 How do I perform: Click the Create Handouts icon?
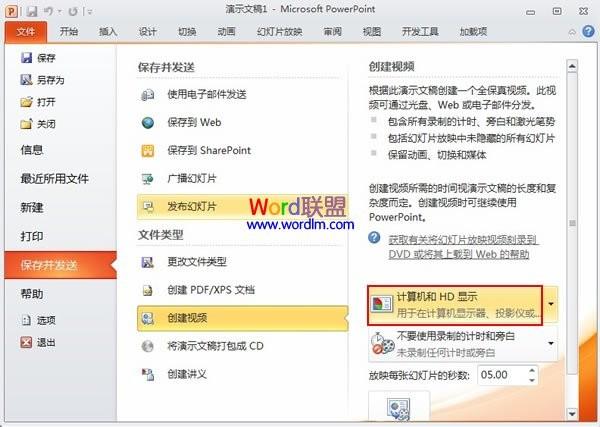147,374
